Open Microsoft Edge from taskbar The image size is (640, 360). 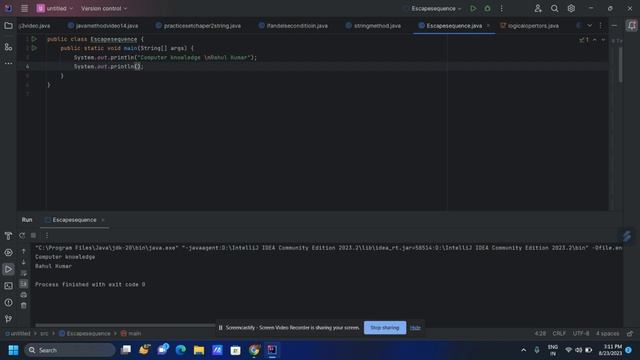[180, 350]
